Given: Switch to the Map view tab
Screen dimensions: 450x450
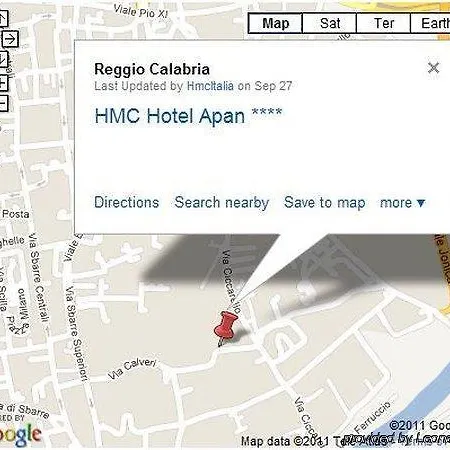Looking at the screenshot, I should click(275, 23).
